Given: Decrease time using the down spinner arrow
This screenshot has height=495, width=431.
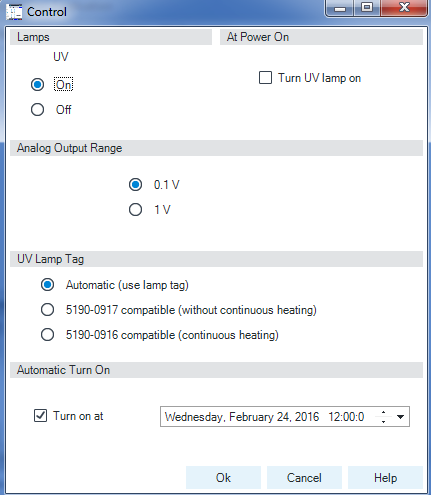Looking at the screenshot, I should tap(383, 421).
